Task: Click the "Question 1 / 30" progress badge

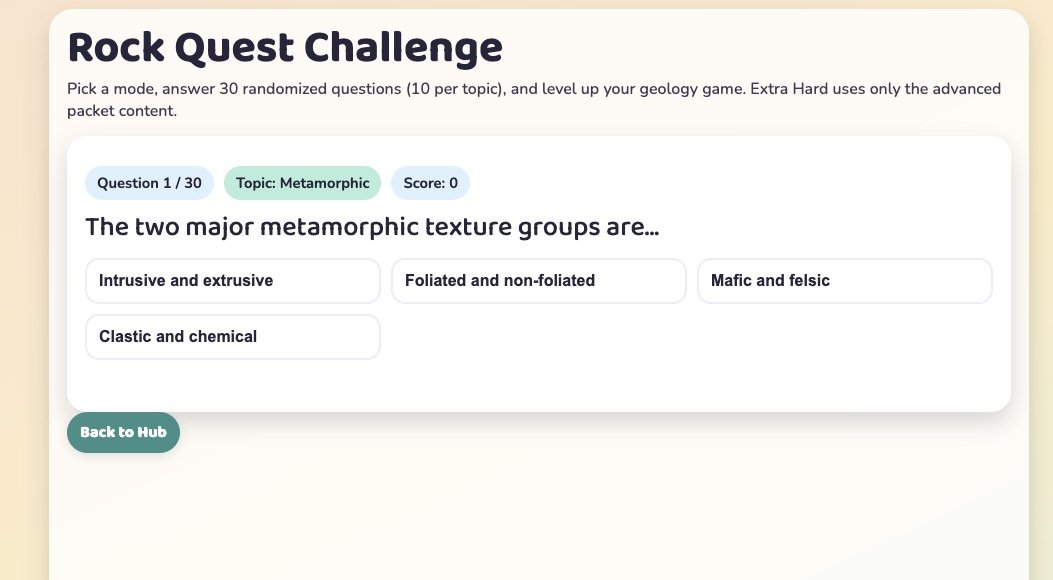Action: point(149,183)
